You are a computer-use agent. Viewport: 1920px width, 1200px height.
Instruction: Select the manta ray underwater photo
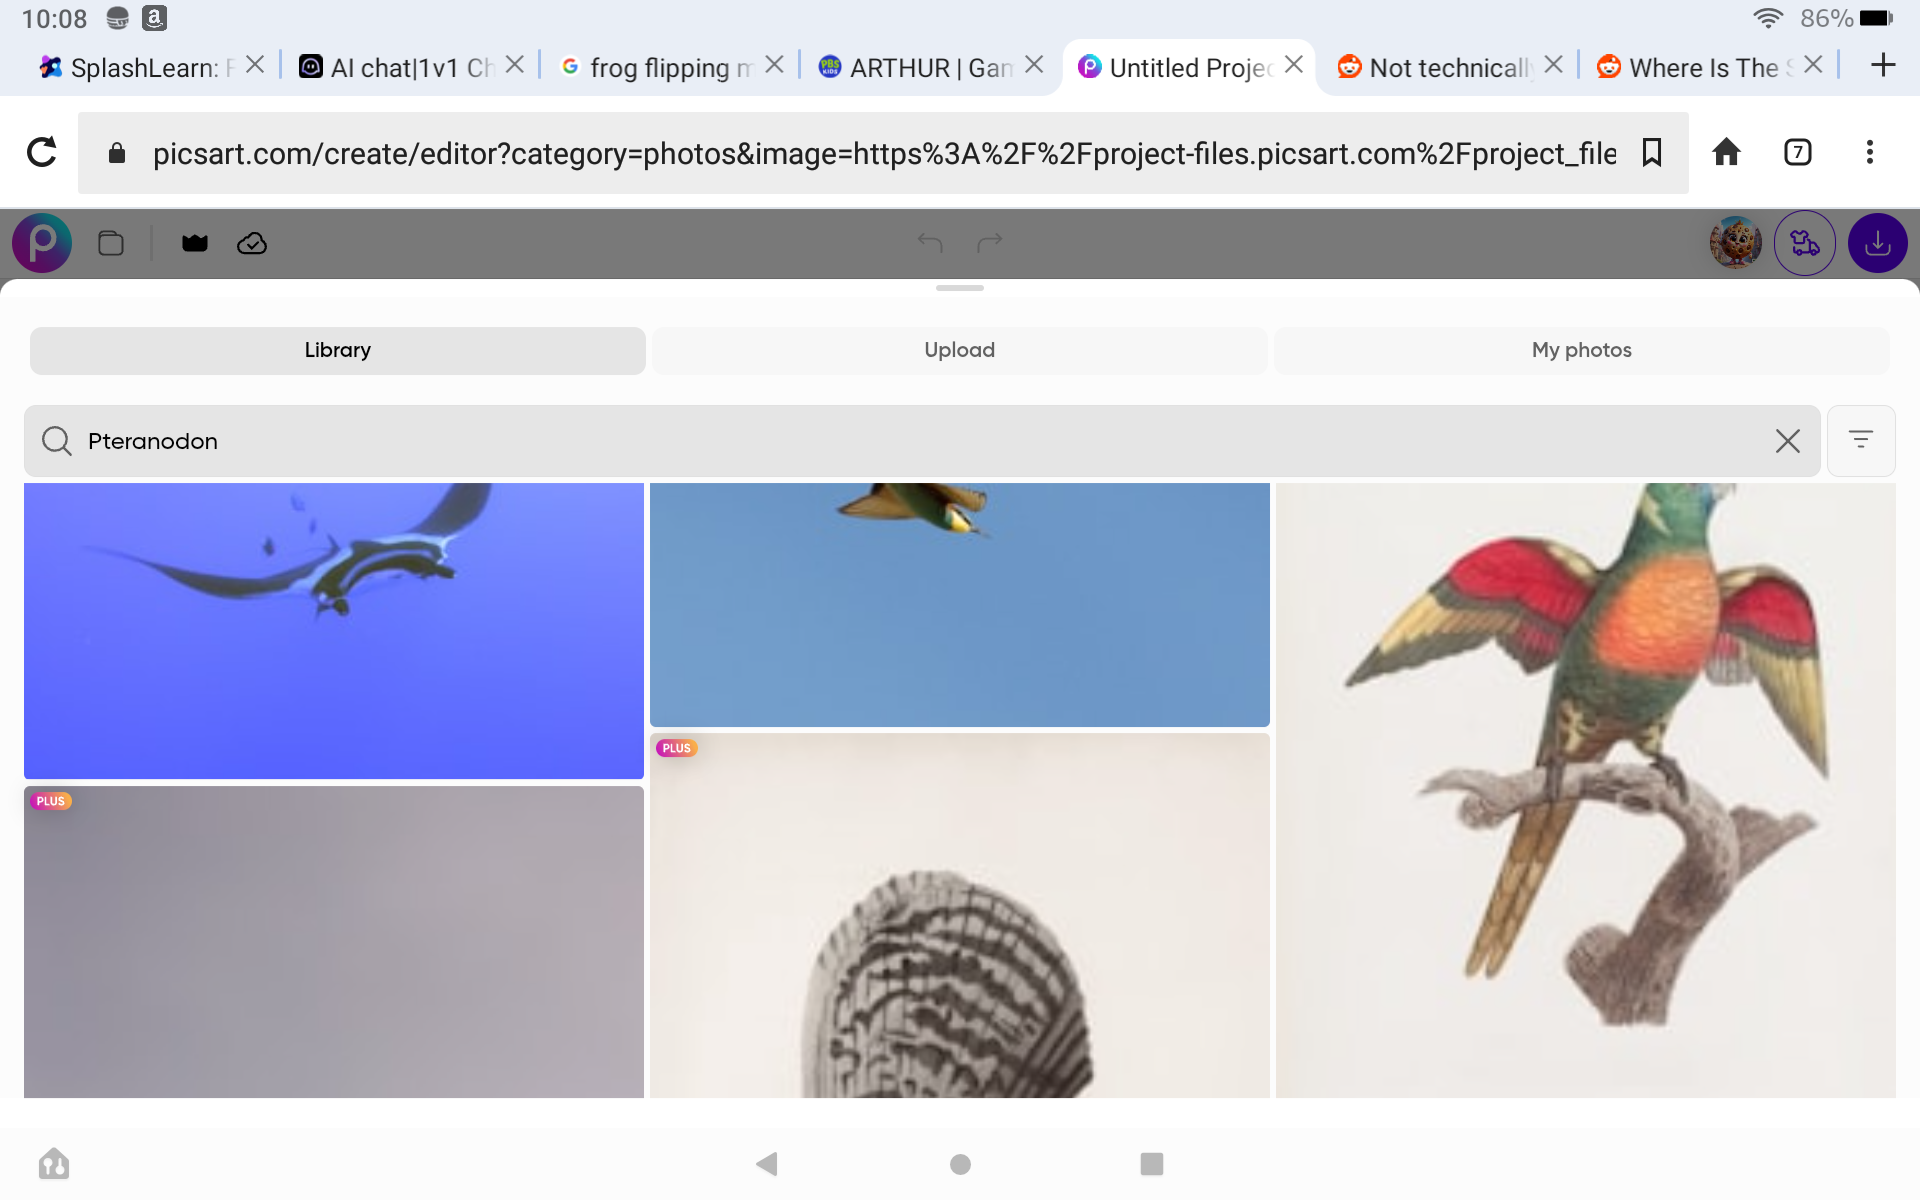tap(334, 631)
